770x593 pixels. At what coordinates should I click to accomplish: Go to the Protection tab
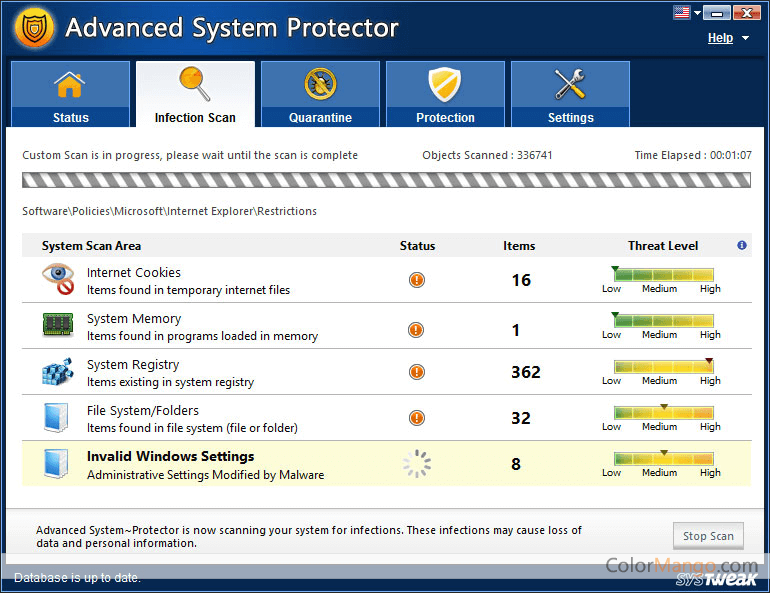(445, 94)
